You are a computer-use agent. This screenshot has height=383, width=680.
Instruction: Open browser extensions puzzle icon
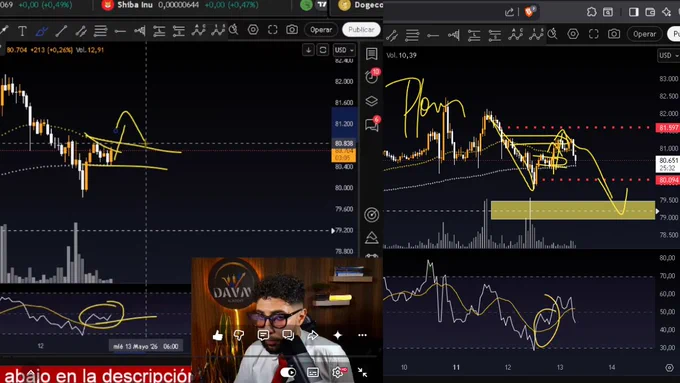tap(592, 12)
